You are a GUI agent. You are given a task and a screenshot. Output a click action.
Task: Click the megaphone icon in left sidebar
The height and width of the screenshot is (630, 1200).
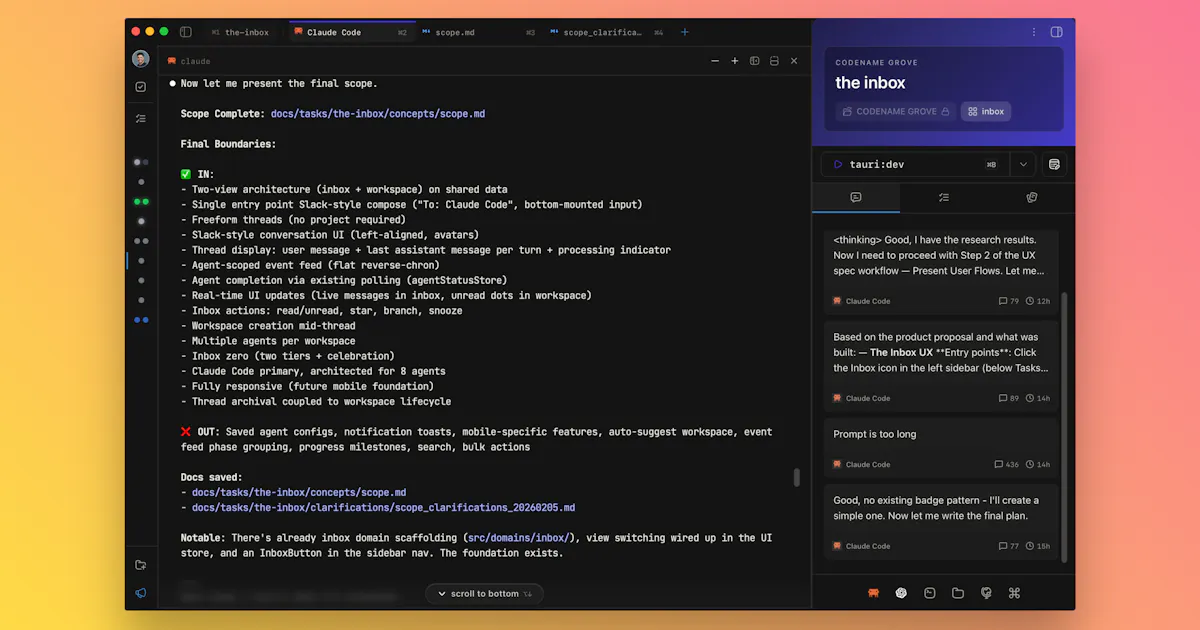point(141,593)
